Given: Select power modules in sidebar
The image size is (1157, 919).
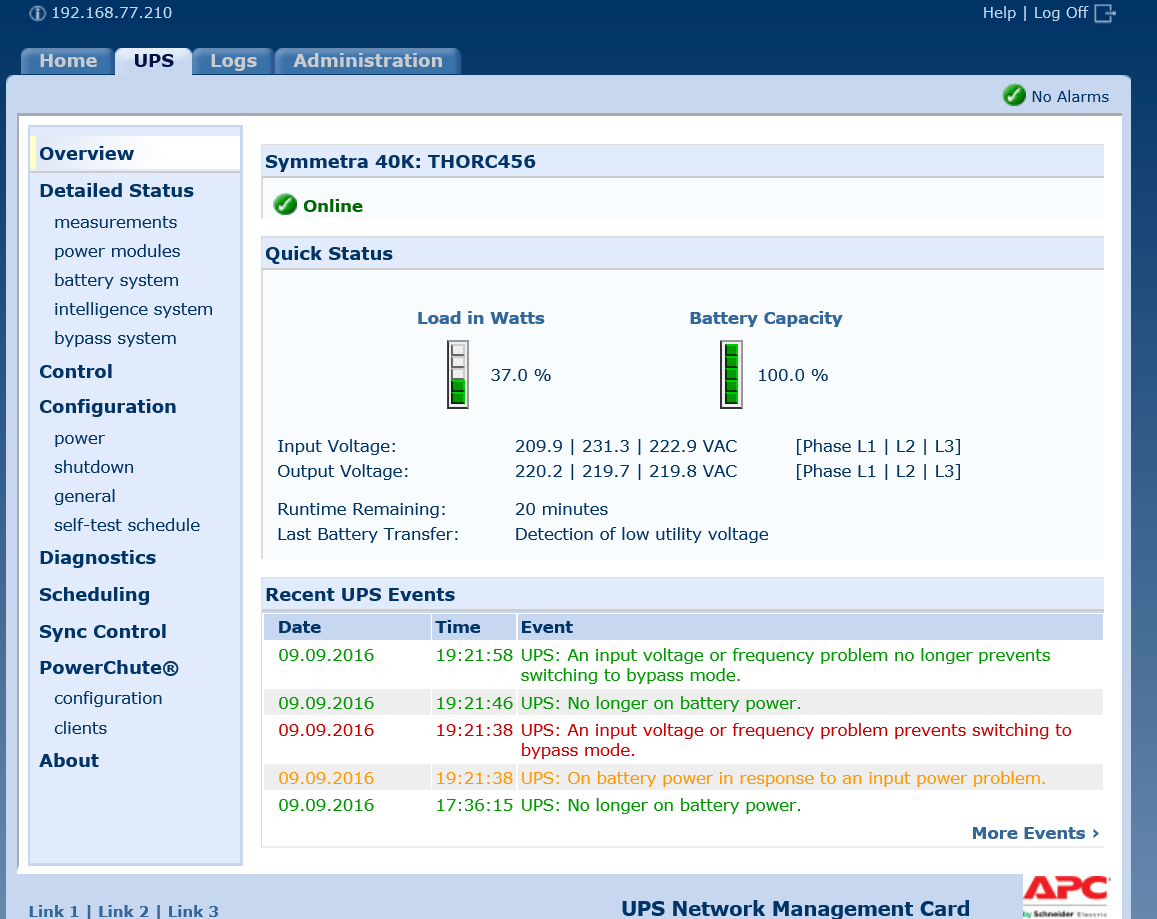Looking at the screenshot, I should tap(117, 251).
